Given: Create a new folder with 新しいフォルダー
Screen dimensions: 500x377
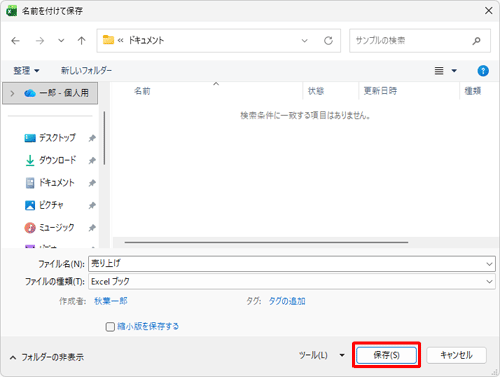Looking at the screenshot, I should (x=86, y=70).
